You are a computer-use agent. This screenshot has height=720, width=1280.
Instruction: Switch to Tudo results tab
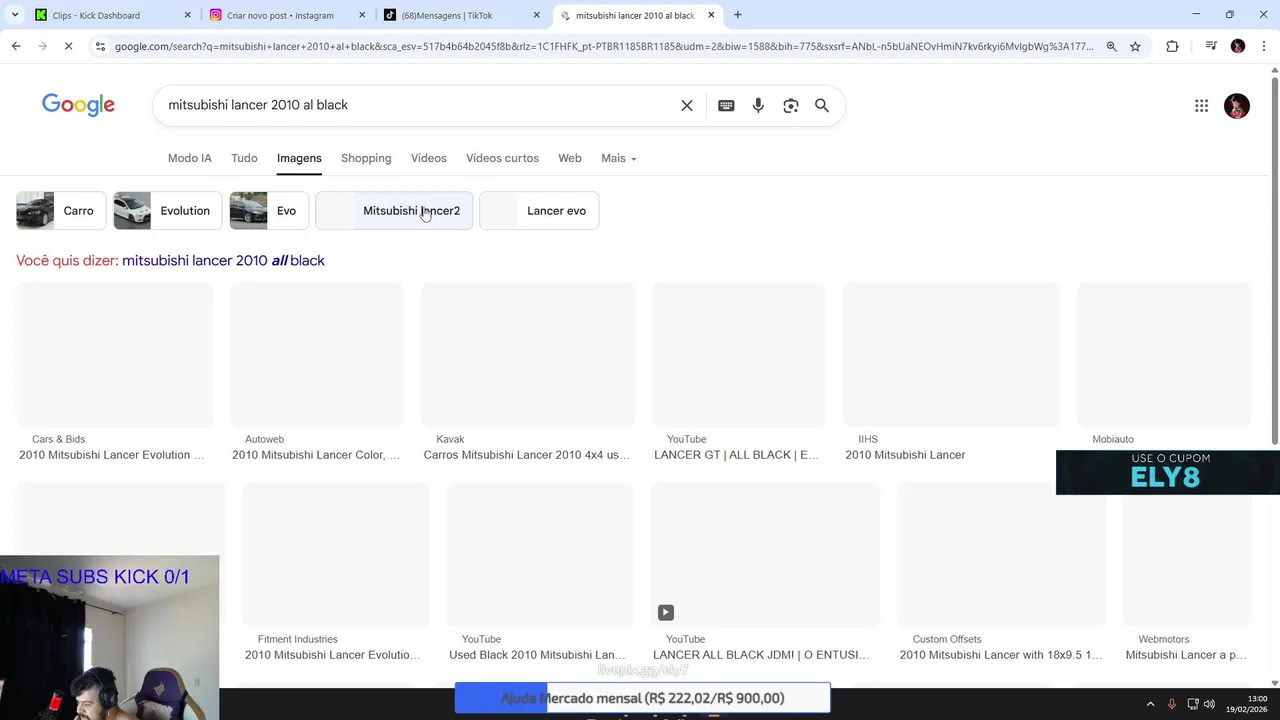(244, 158)
